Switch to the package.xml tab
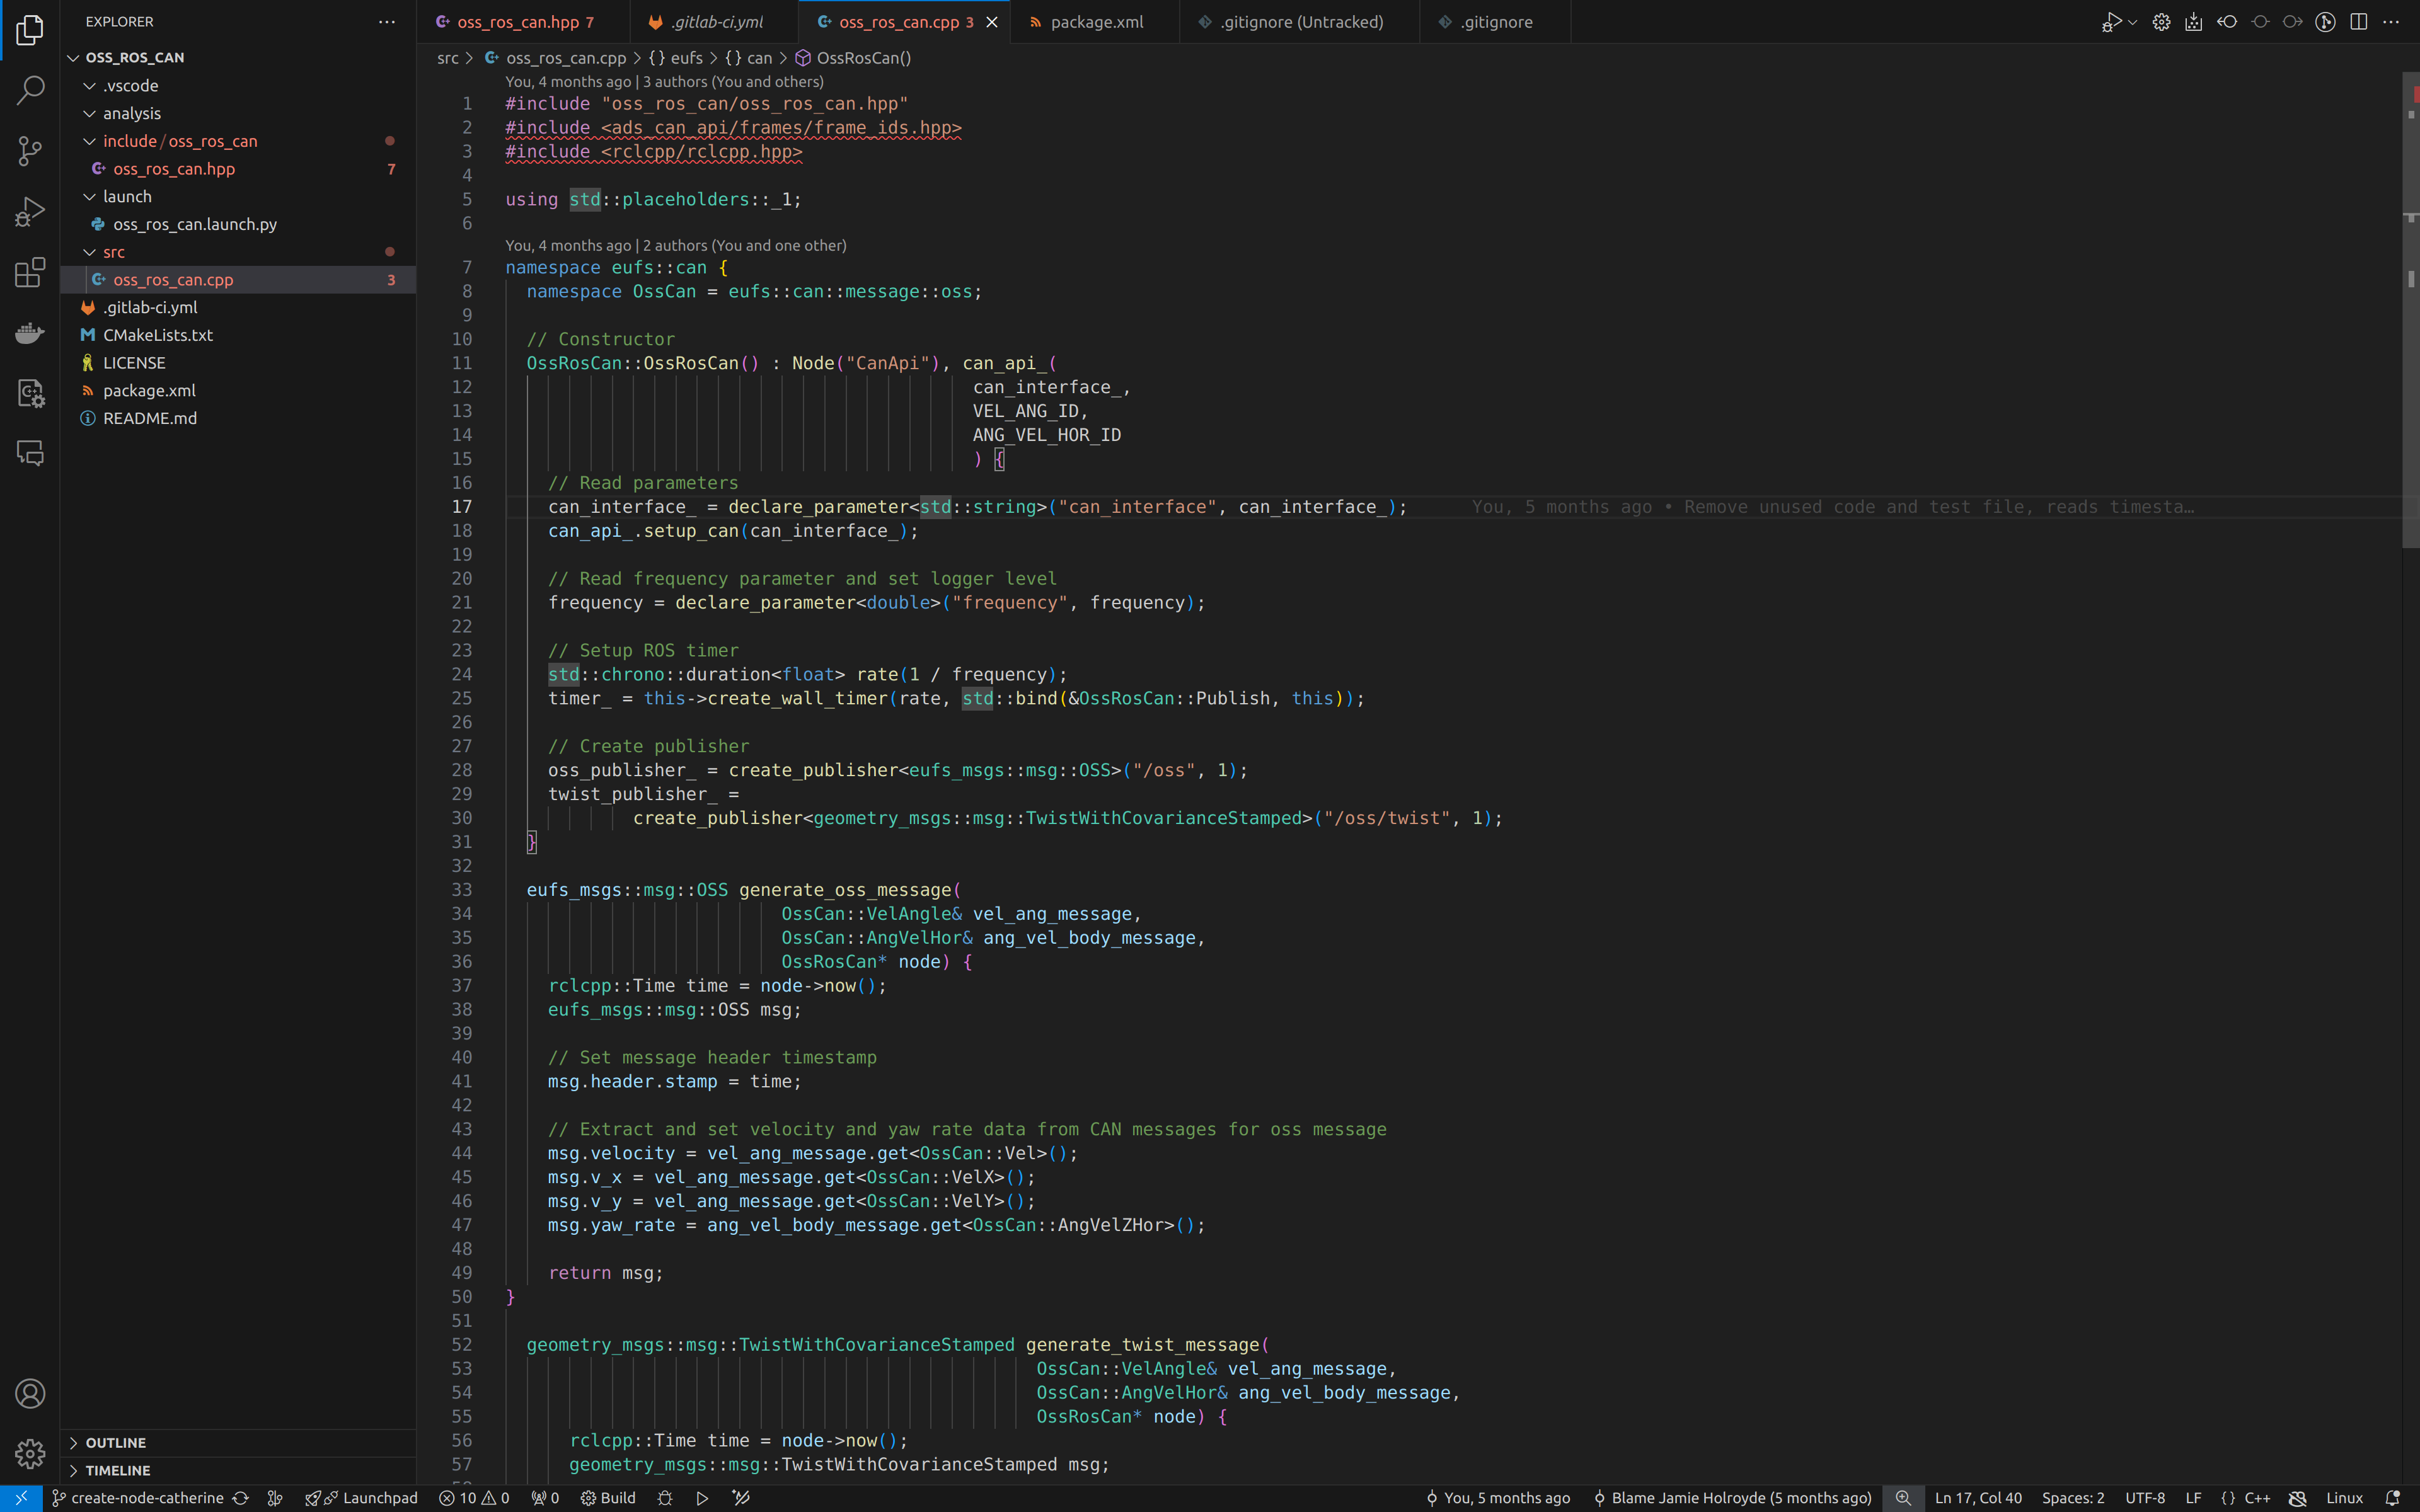 (x=1096, y=22)
